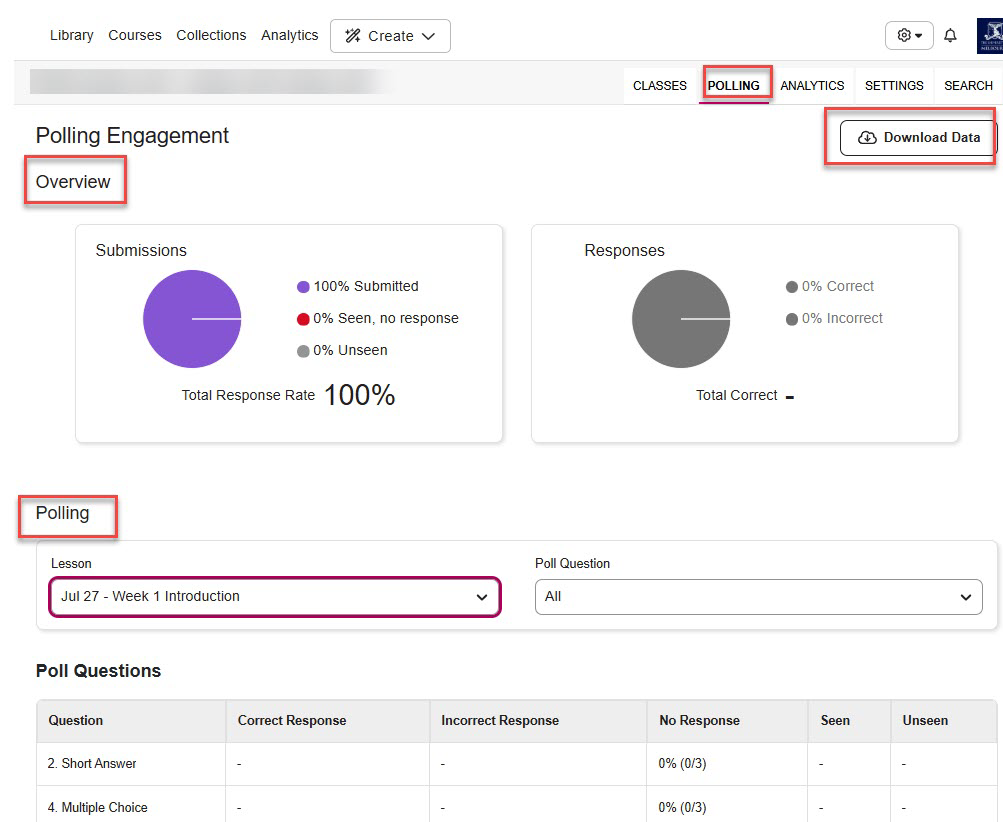Open the notifications bell

[x=951, y=35]
